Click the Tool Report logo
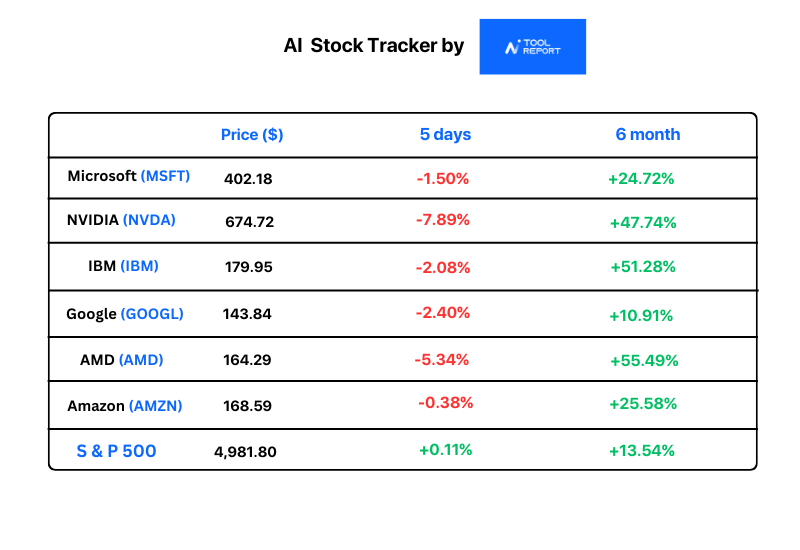The height and width of the screenshot is (550, 800). [x=532, y=46]
